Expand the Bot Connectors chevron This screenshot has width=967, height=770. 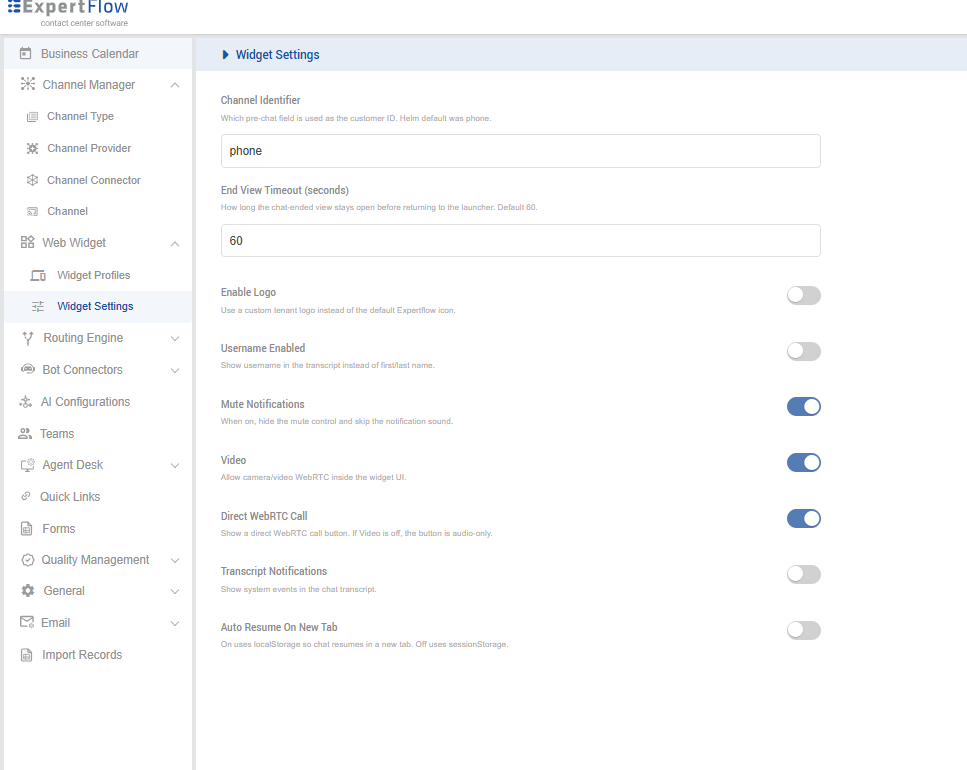(x=175, y=371)
